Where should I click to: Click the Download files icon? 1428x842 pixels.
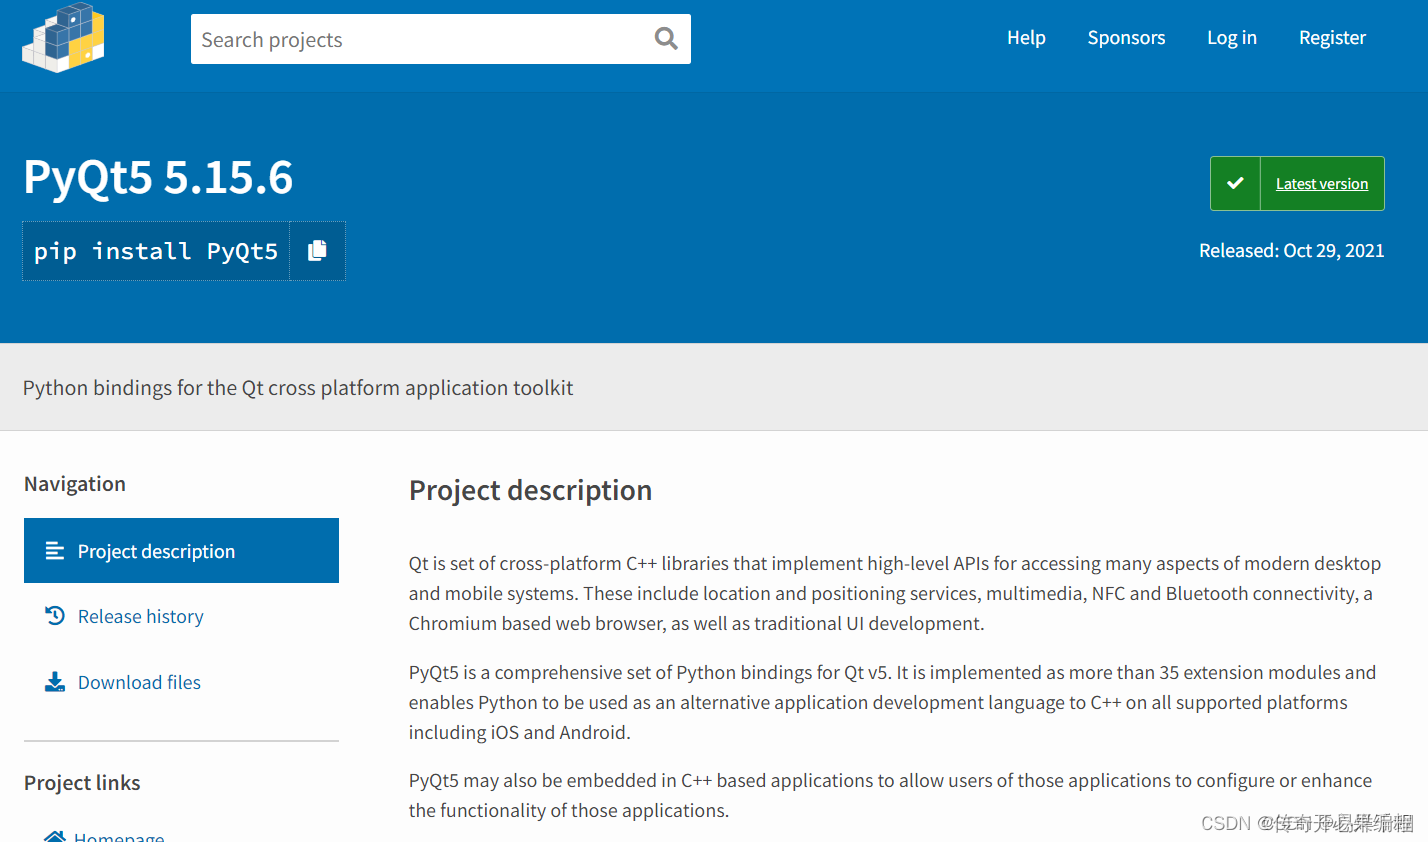pyautogui.click(x=55, y=682)
